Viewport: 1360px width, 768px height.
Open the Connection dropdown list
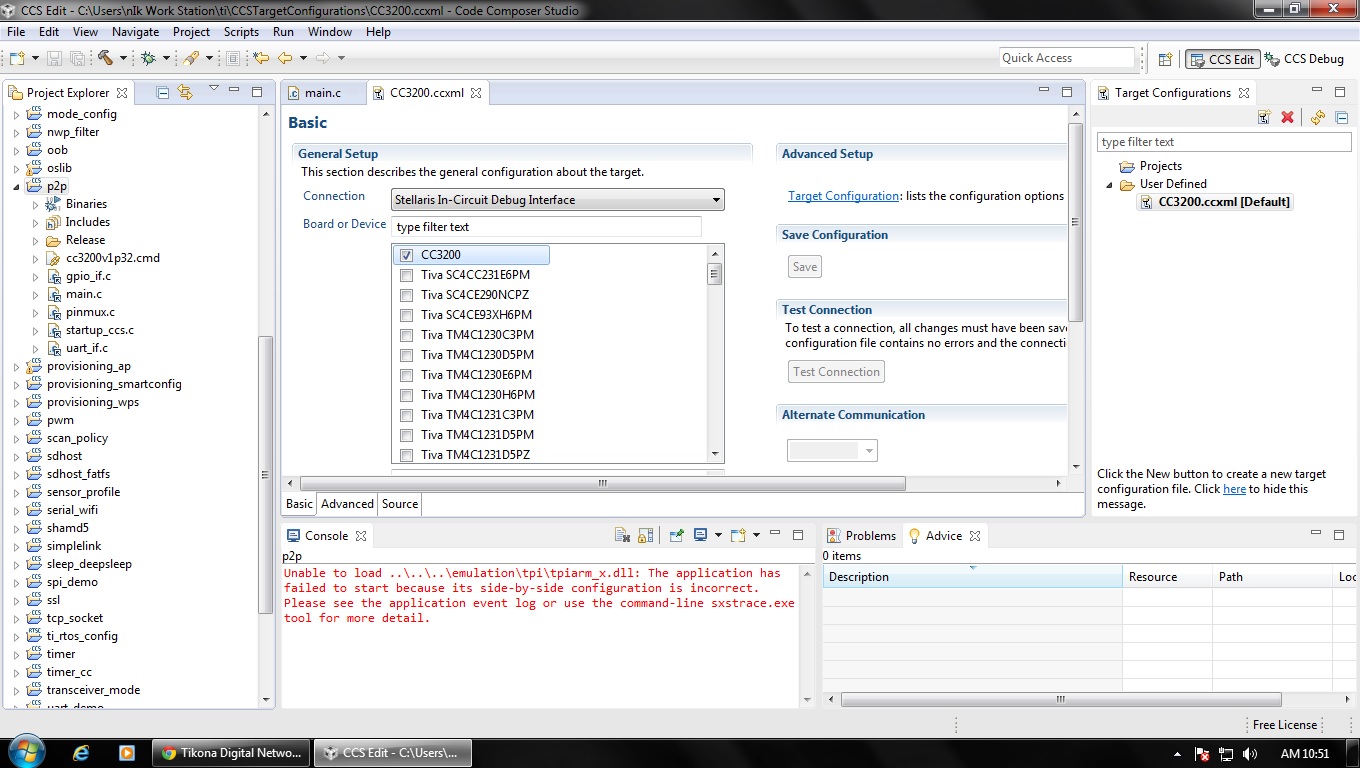[558, 200]
